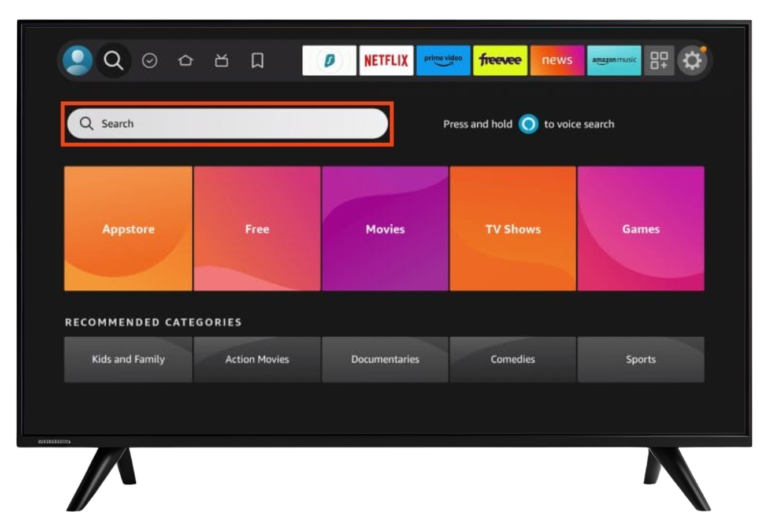This screenshot has height=525, width=768.
Task: Open the Amazon Music app
Action: [614, 61]
